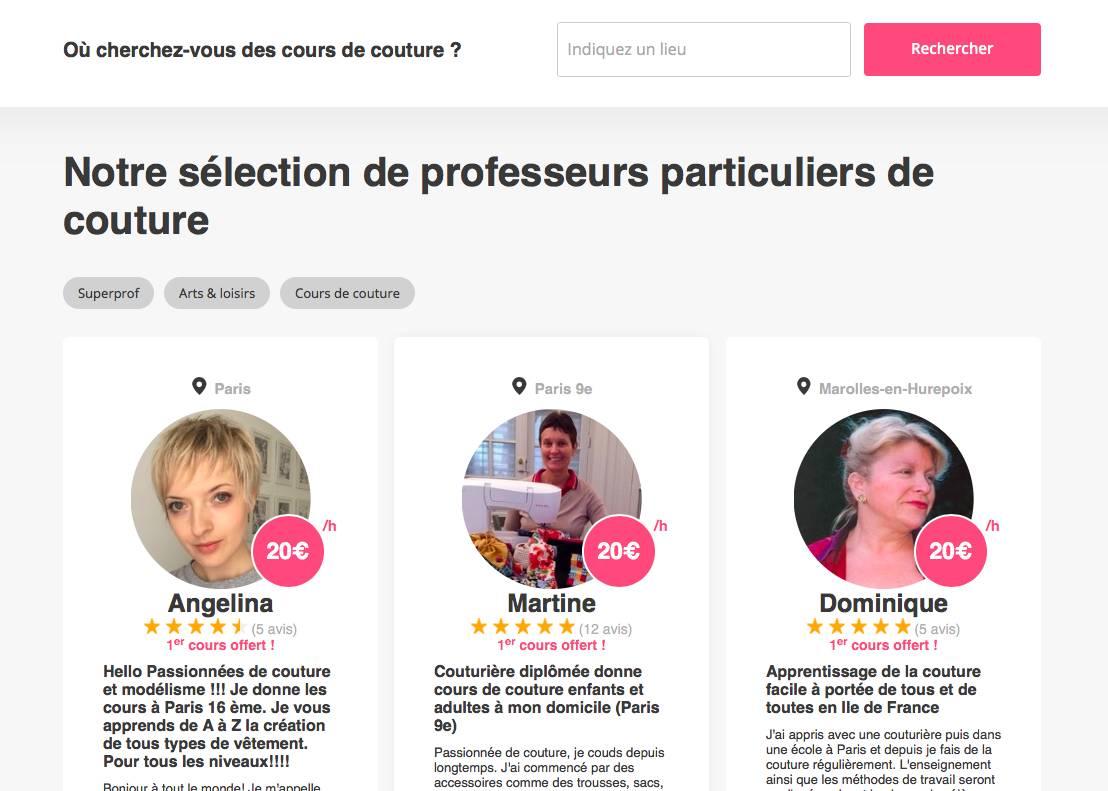The width and height of the screenshot is (1108, 791).
Task: Open Dominique's profile picture
Action: [x=883, y=499]
